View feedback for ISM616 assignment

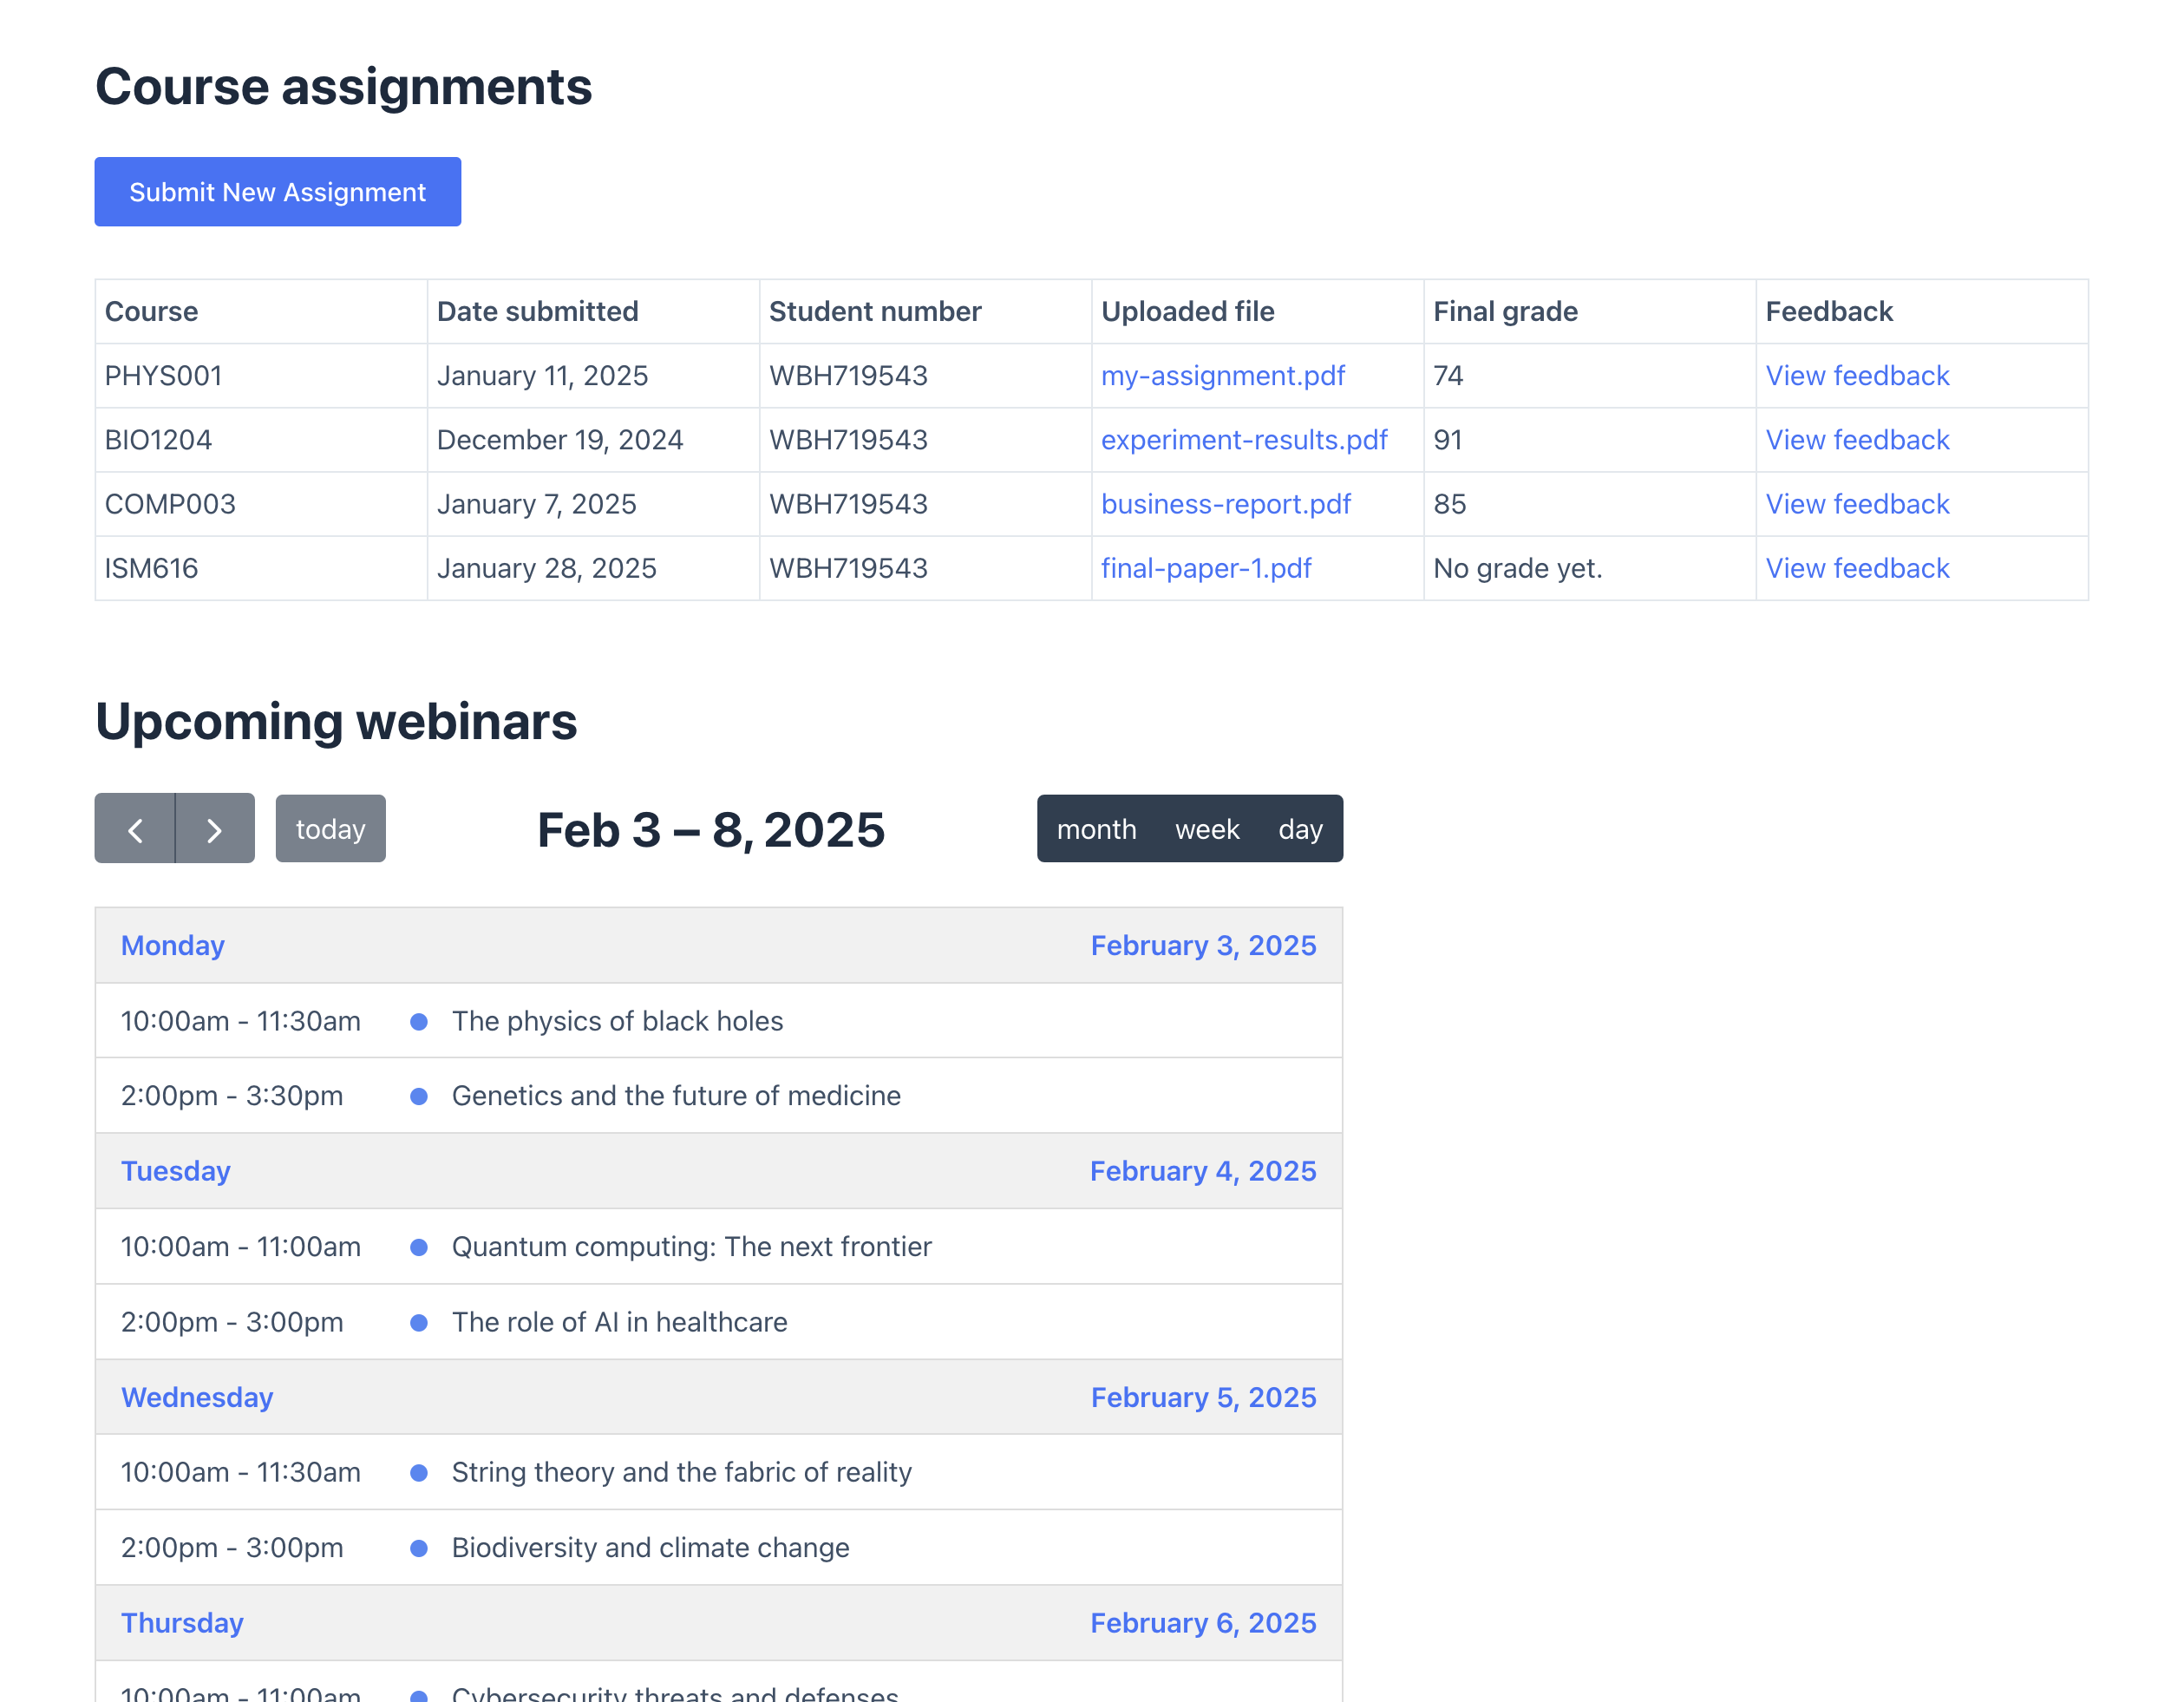point(1857,568)
